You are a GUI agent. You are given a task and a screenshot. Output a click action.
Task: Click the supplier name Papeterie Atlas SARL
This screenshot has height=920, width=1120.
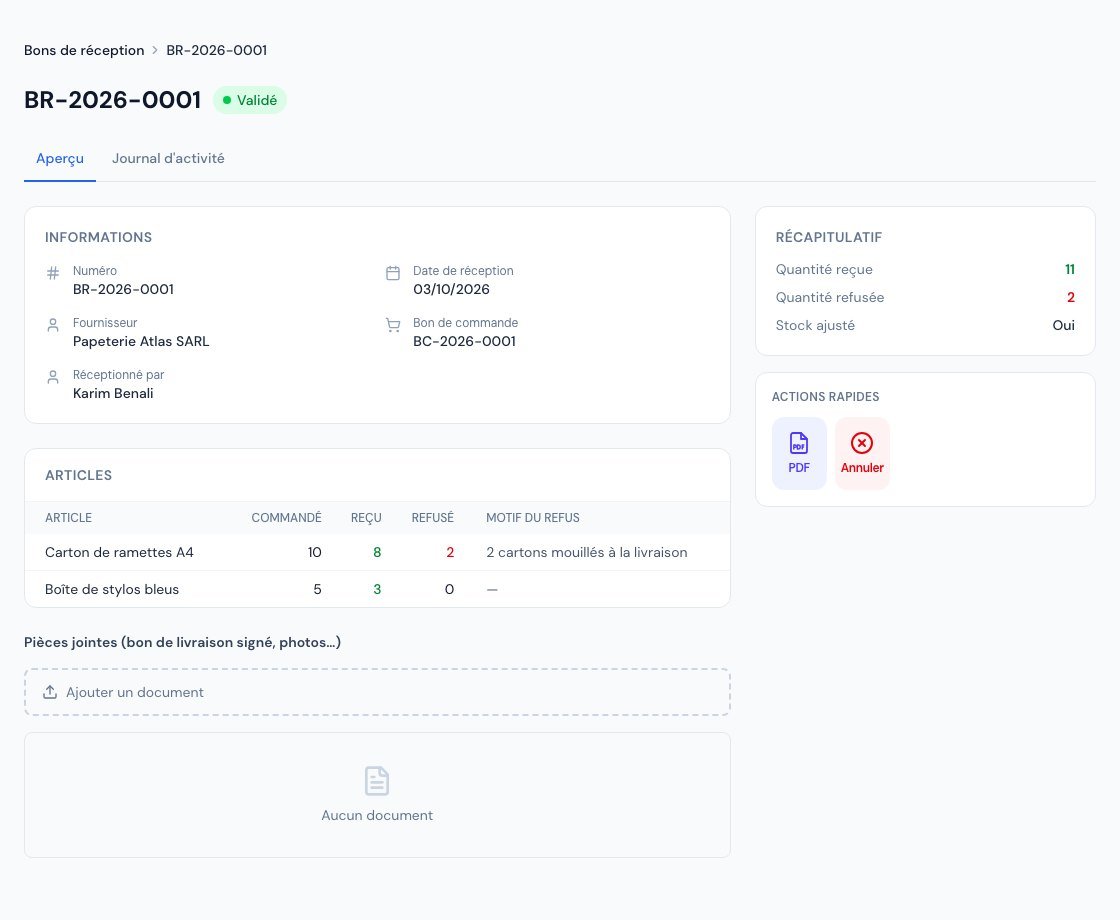coord(141,341)
